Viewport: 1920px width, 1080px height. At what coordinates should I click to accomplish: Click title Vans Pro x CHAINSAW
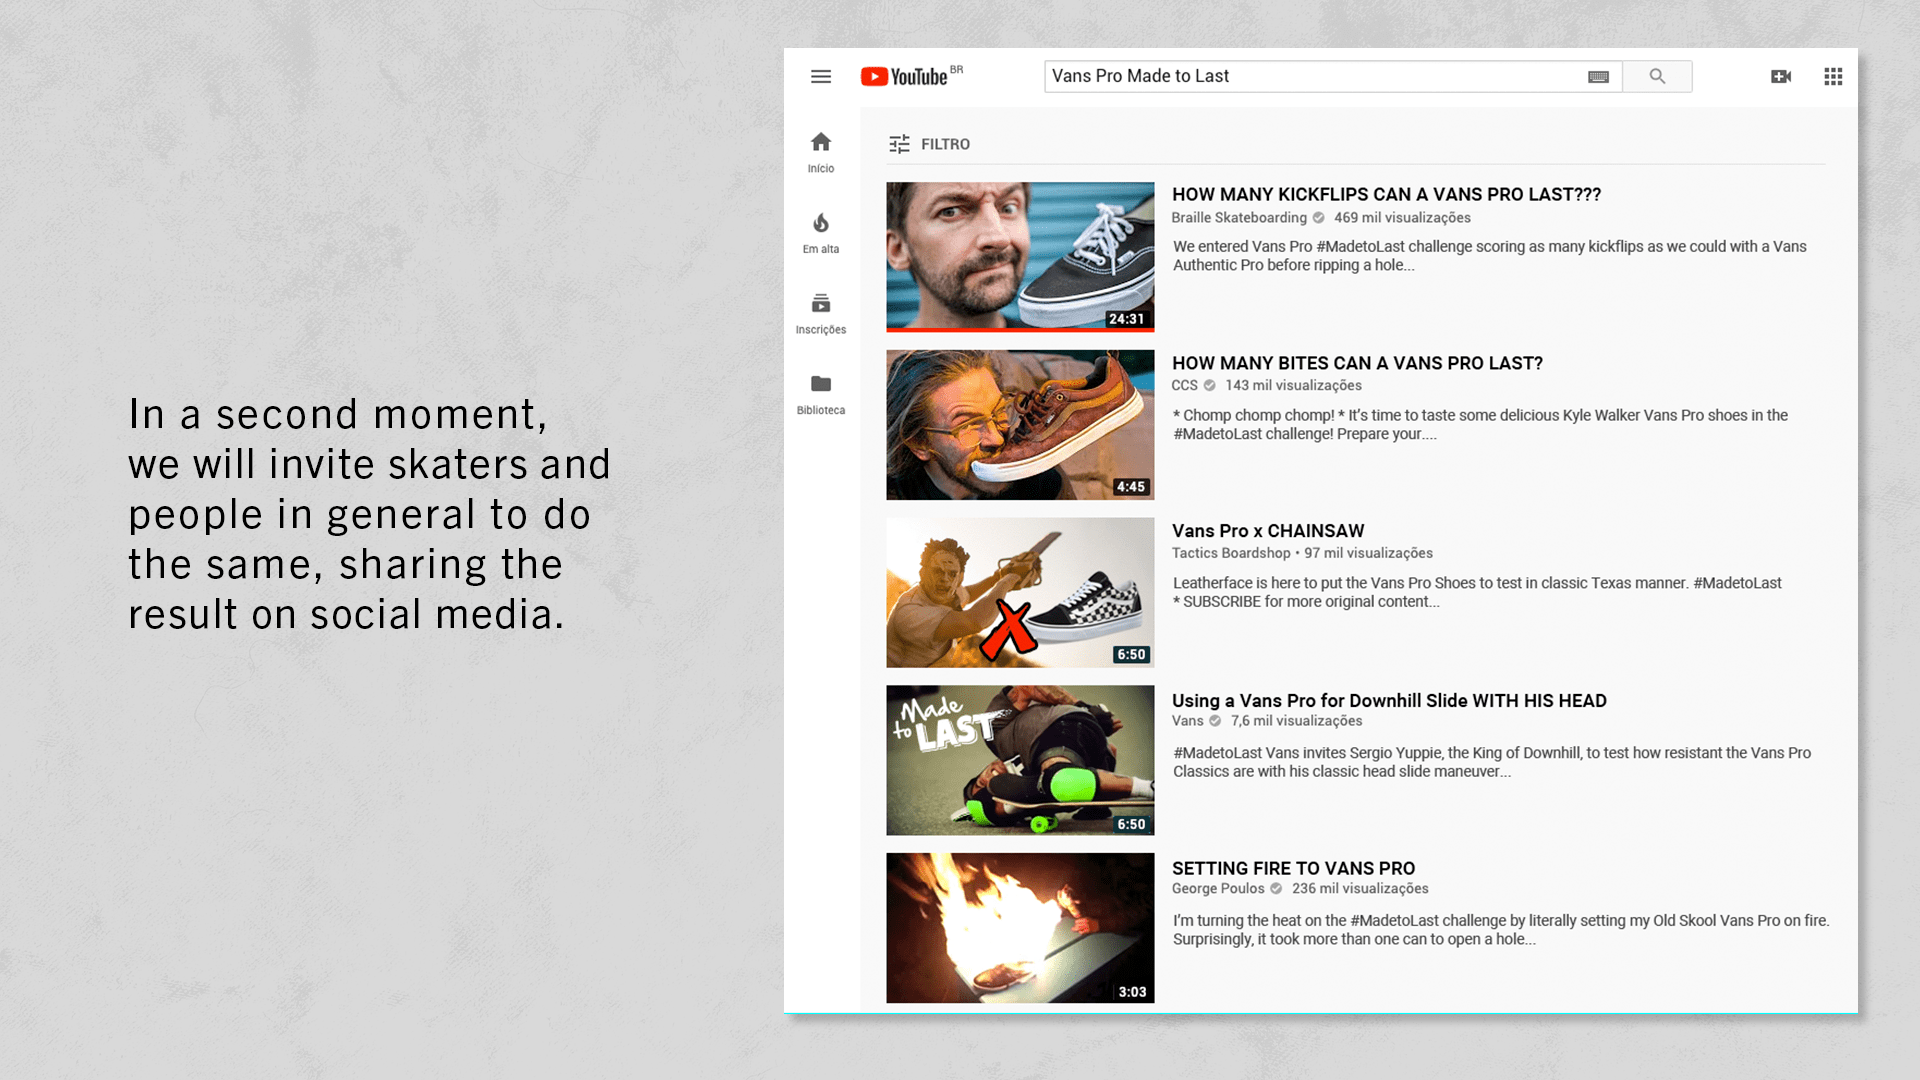(1268, 531)
